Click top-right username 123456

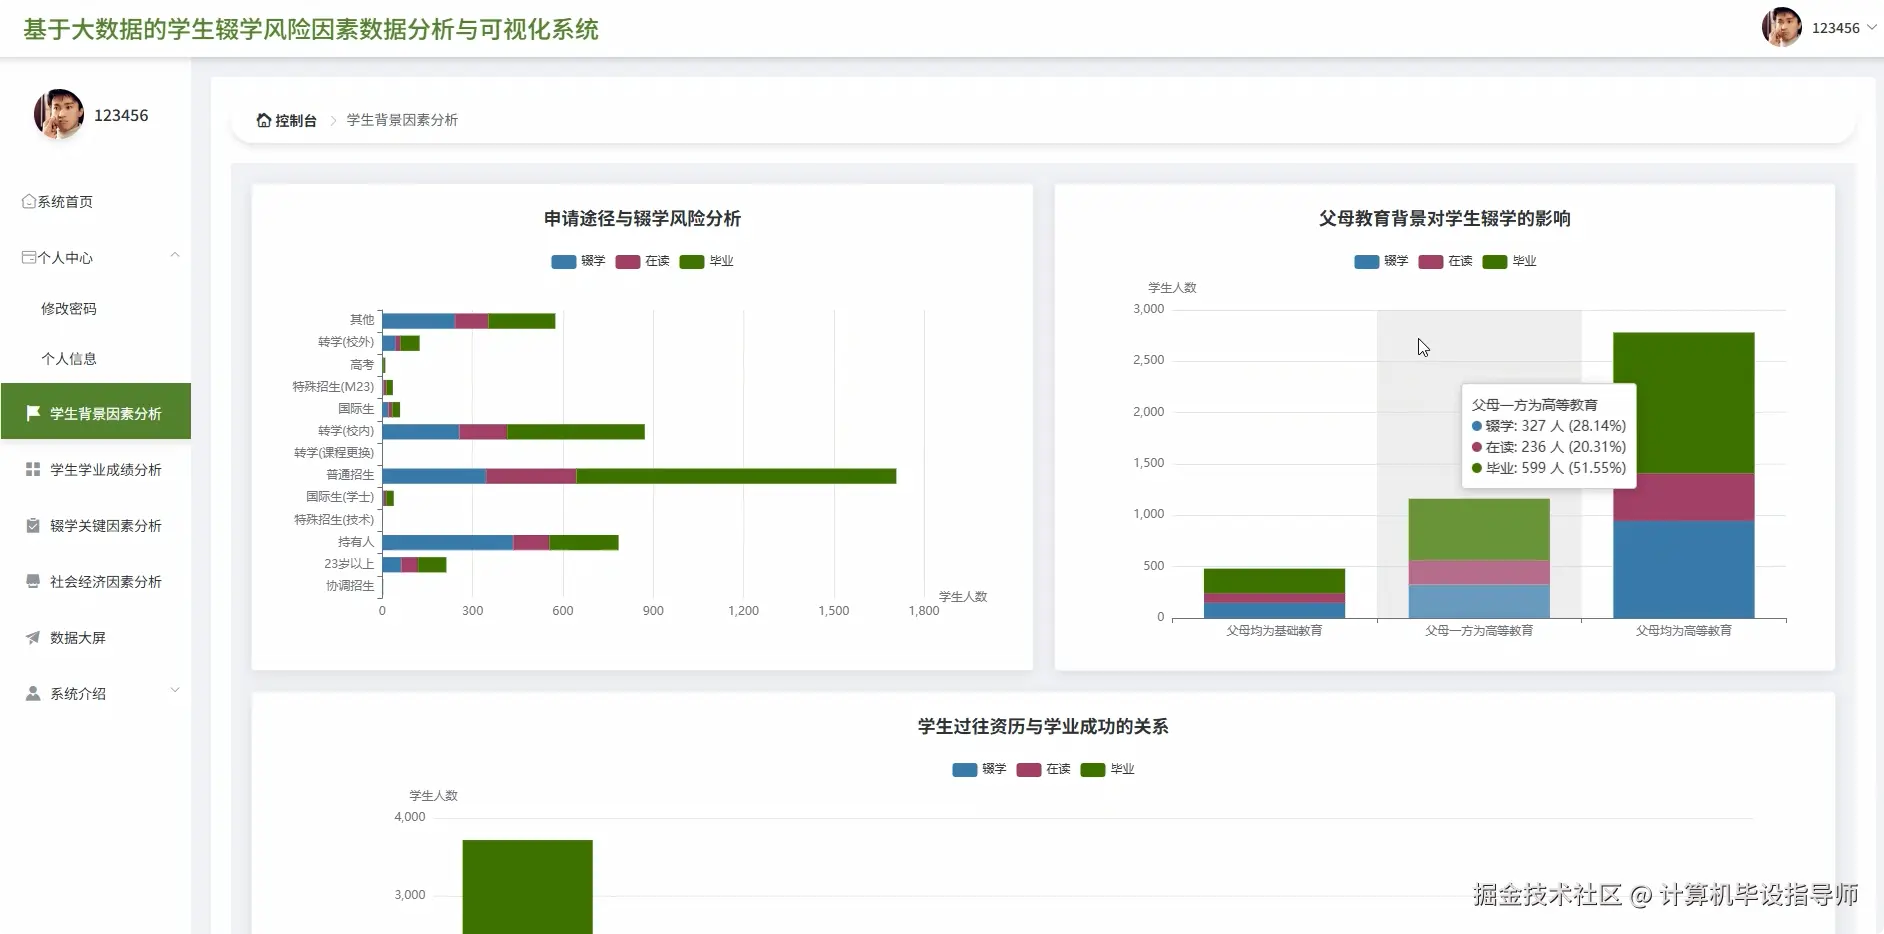pos(1836,28)
